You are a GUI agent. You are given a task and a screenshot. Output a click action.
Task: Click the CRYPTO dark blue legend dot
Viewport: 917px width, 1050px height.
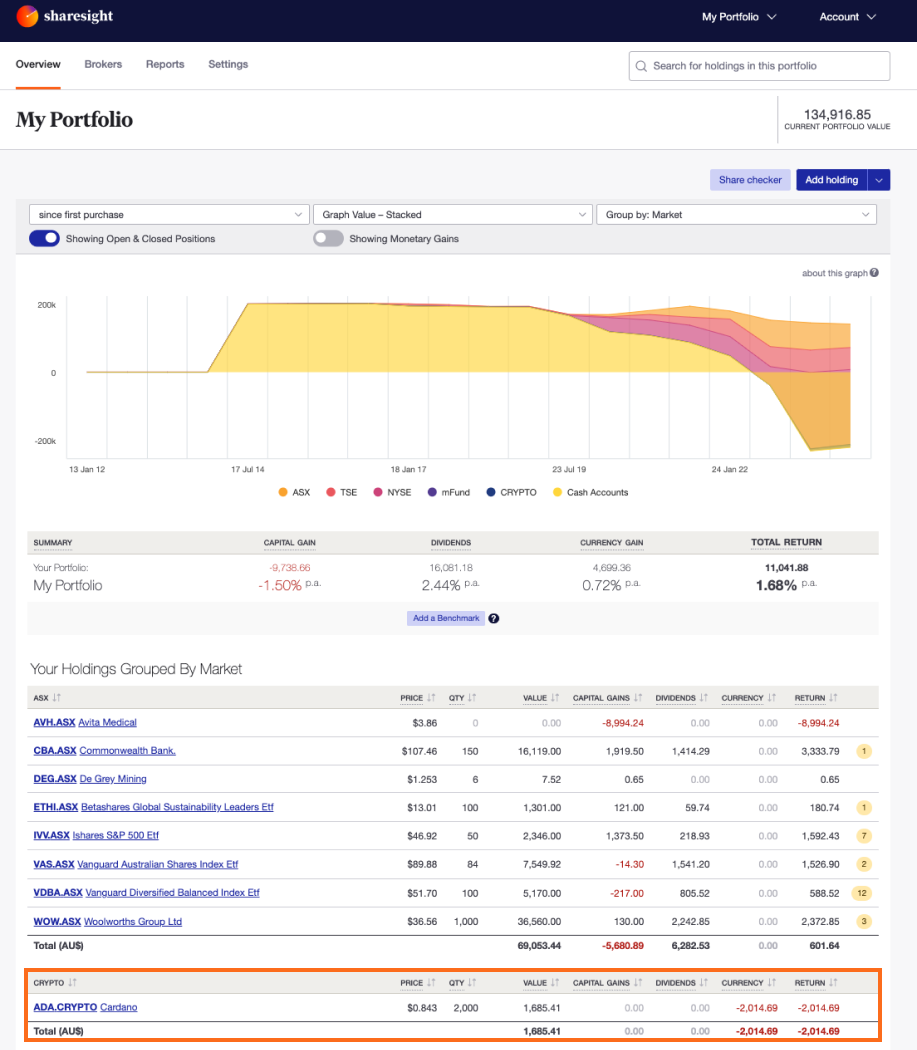pos(491,492)
